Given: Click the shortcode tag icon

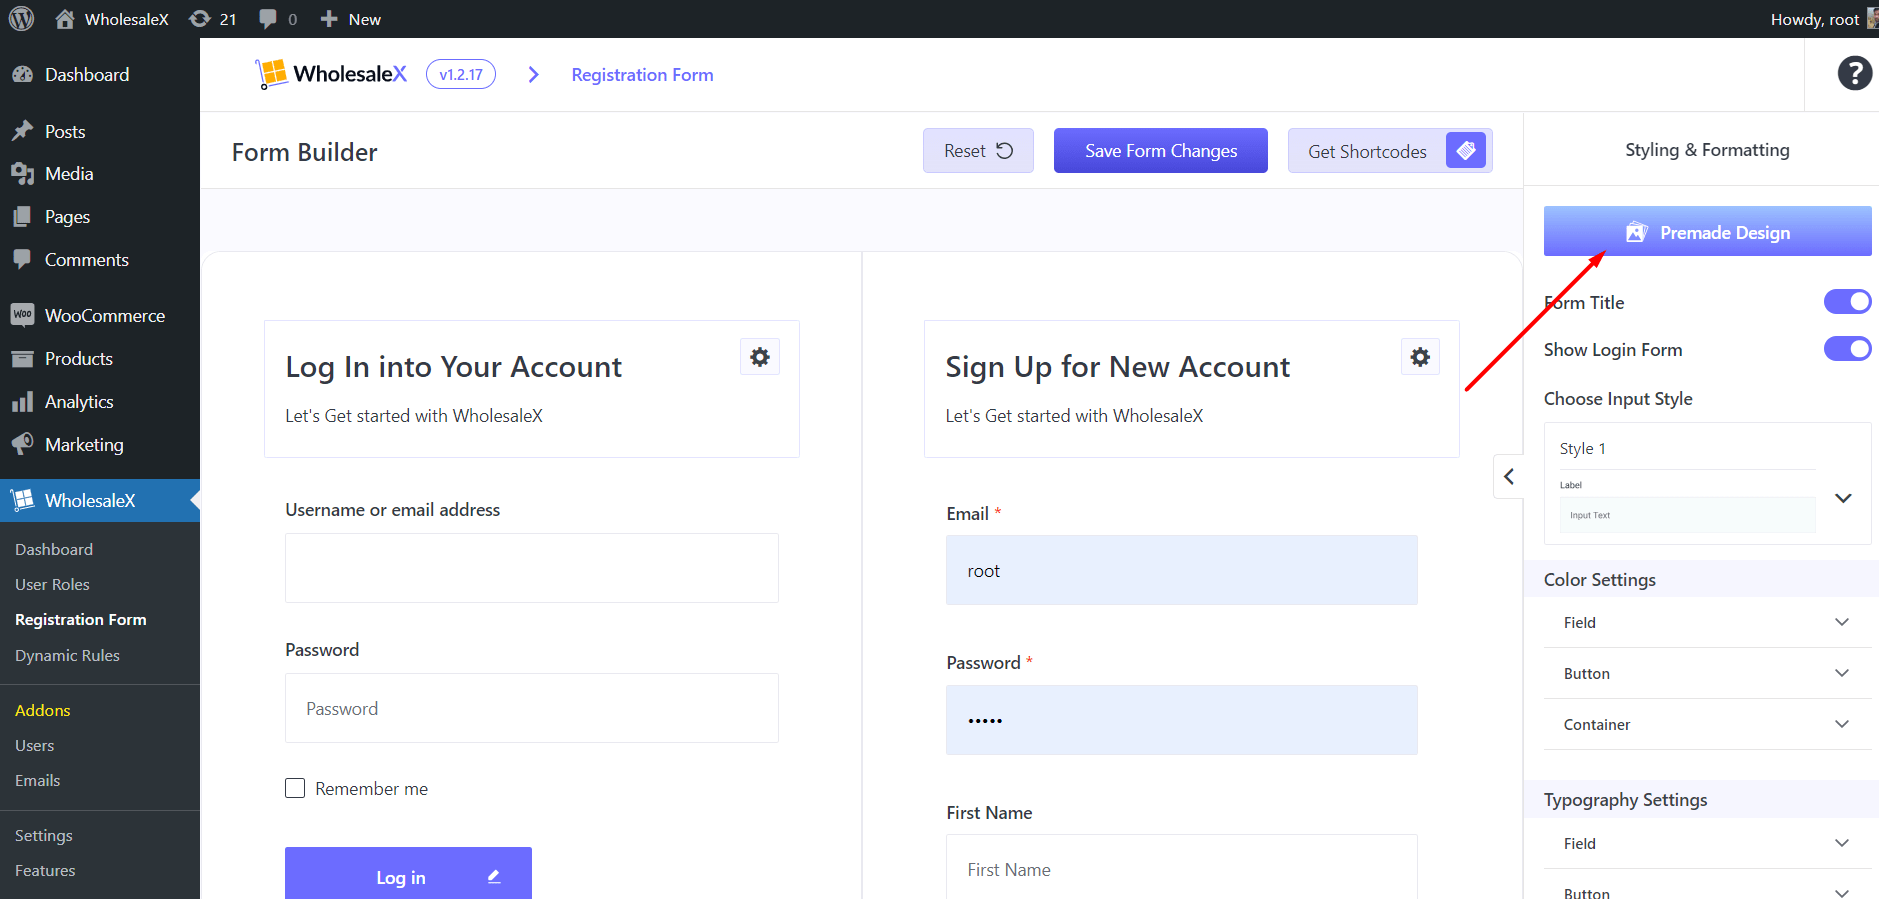Looking at the screenshot, I should coord(1465,150).
